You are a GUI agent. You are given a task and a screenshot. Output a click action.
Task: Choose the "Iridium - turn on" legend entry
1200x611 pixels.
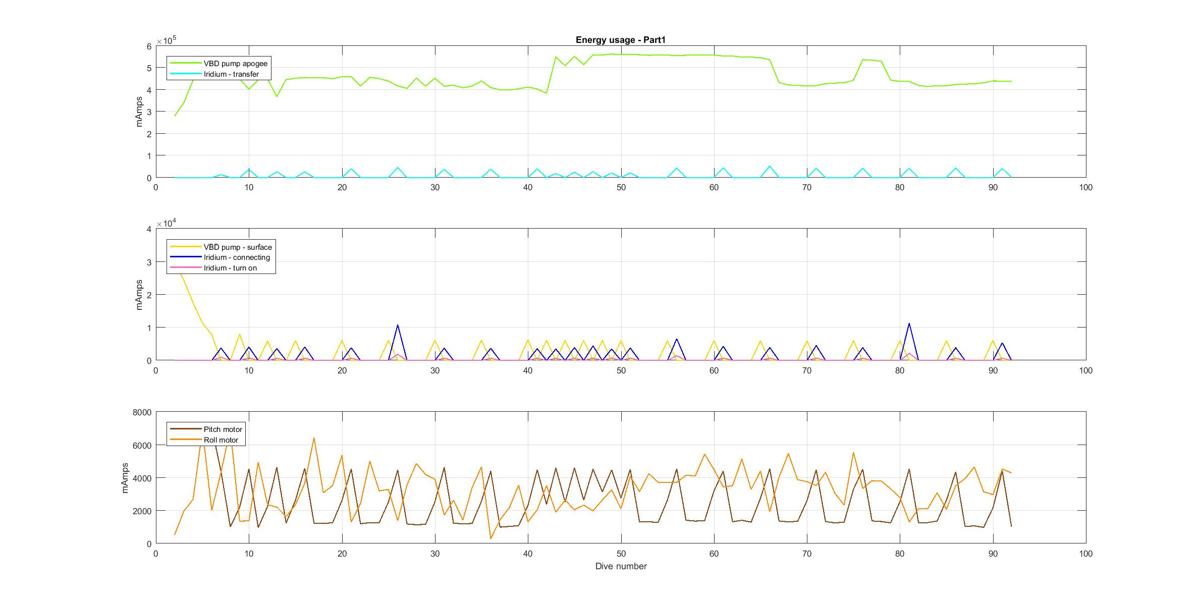point(214,268)
